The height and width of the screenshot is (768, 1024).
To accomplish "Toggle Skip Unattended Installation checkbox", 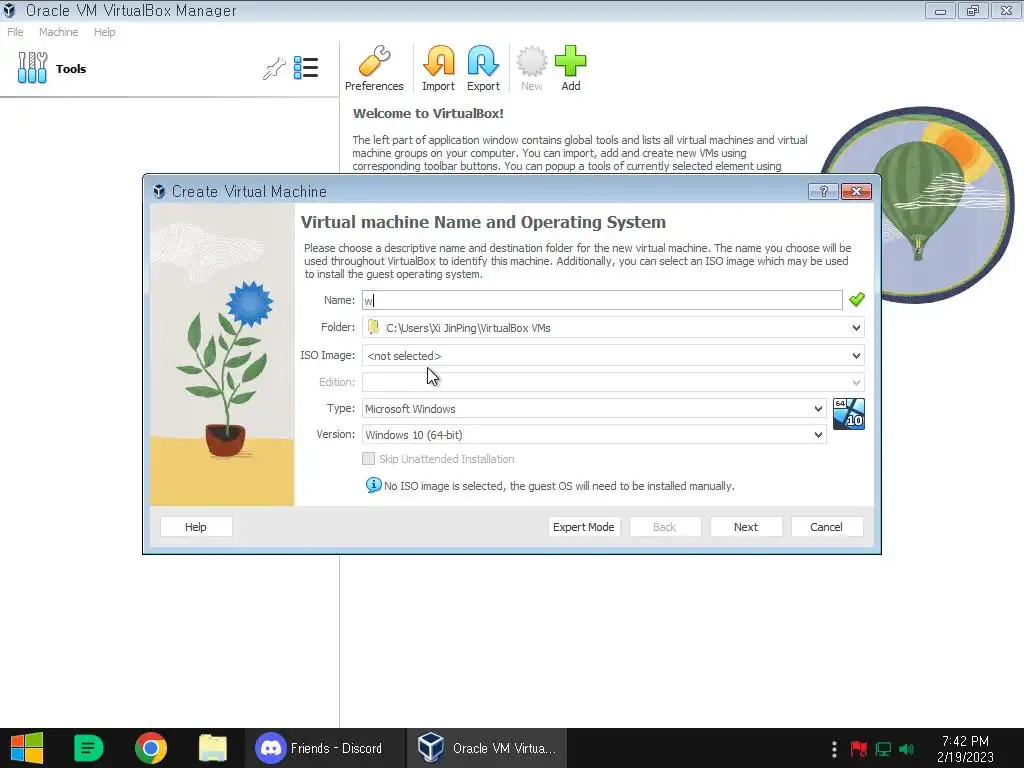I will pos(368,458).
